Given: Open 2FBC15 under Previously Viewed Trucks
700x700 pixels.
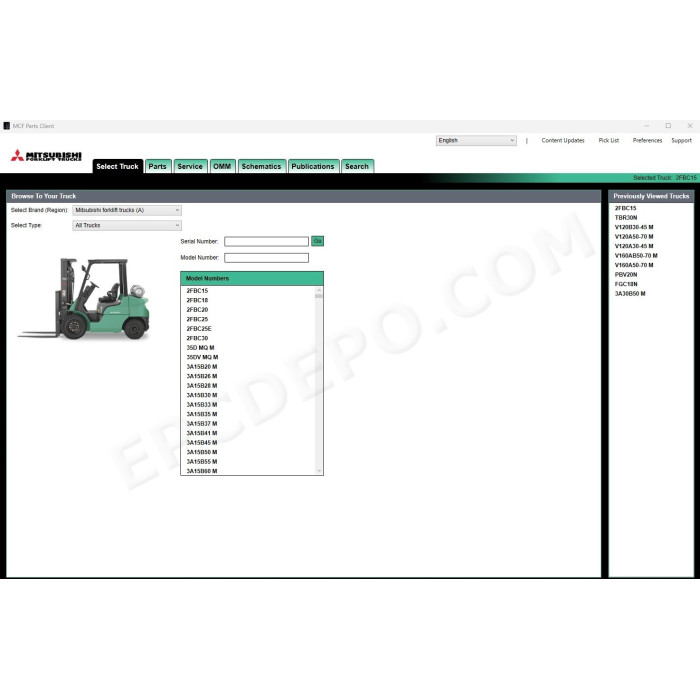Looking at the screenshot, I should tap(625, 208).
